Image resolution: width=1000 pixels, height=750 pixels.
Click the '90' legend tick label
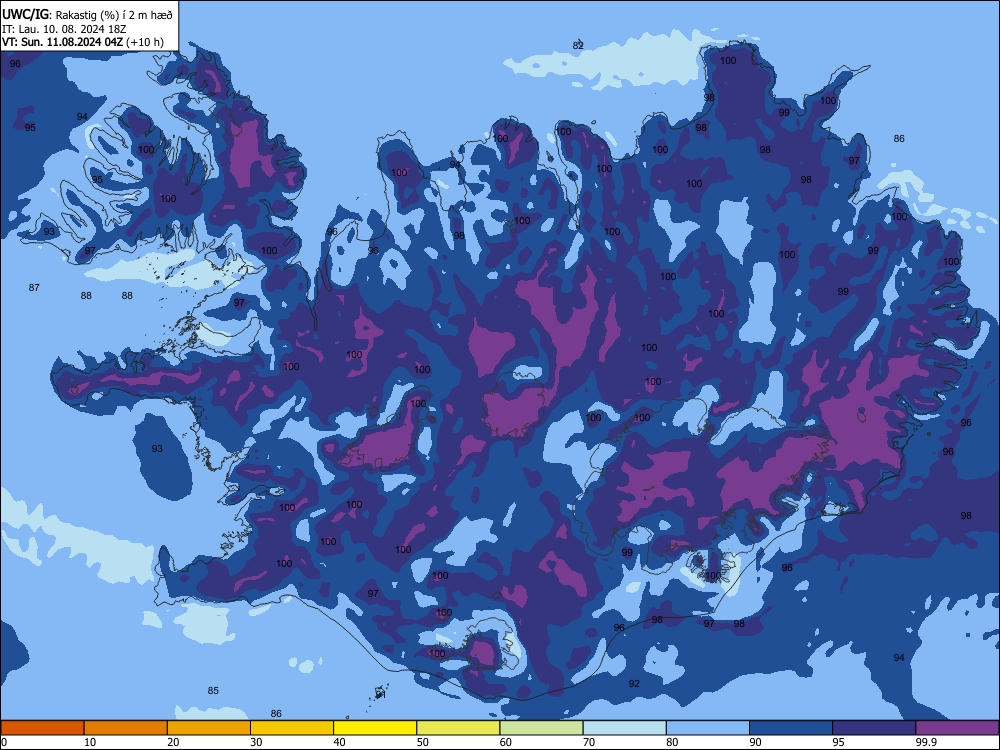[x=755, y=742]
